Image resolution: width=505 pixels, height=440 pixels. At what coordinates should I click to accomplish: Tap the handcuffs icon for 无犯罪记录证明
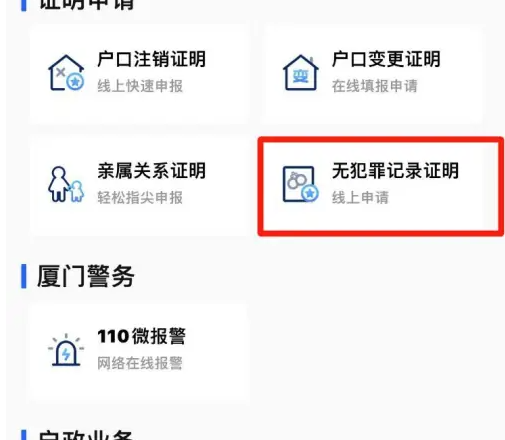tap(301, 184)
